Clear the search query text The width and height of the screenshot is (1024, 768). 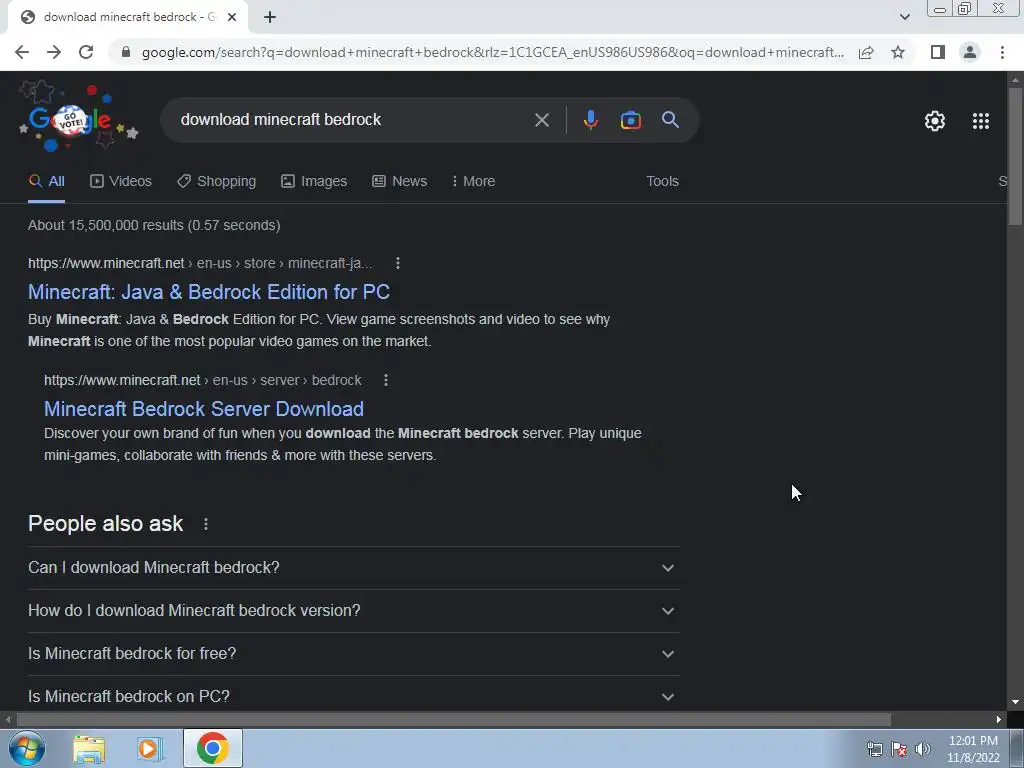(x=541, y=120)
